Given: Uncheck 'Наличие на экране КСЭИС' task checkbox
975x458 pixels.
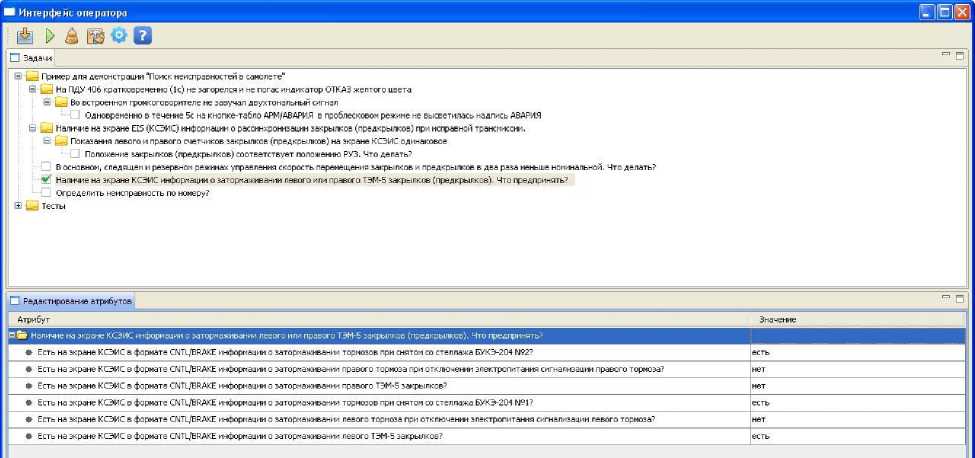Looking at the screenshot, I should (47, 180).
